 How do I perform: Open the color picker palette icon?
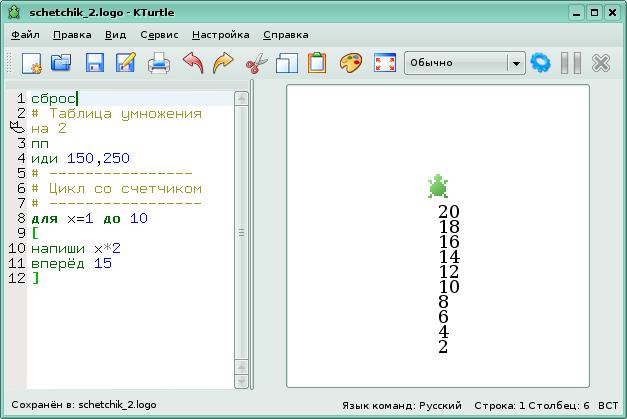349,63
